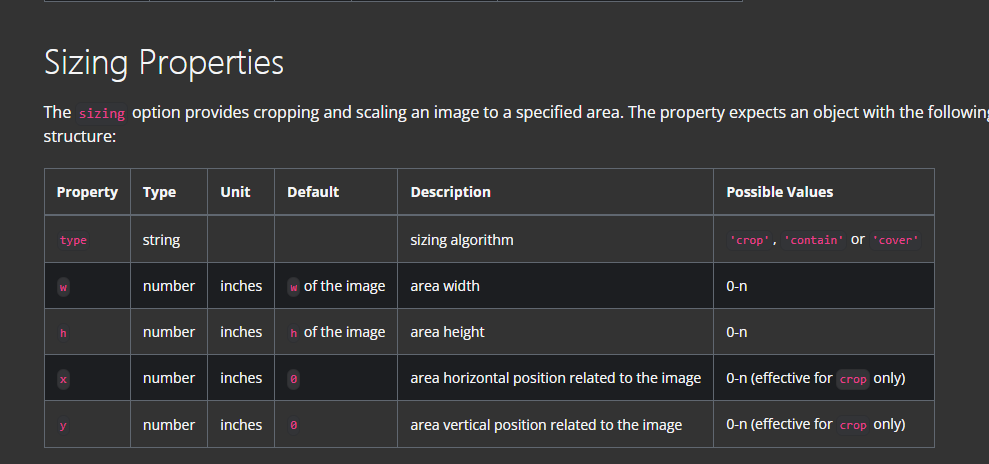
Task: Click the Description column header
Action: click(x=450, y=192)
